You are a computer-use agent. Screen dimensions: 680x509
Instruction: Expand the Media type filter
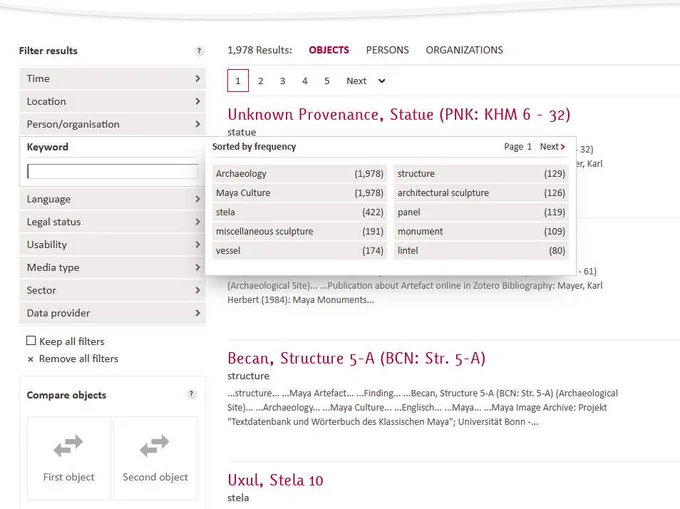[112, 268]
